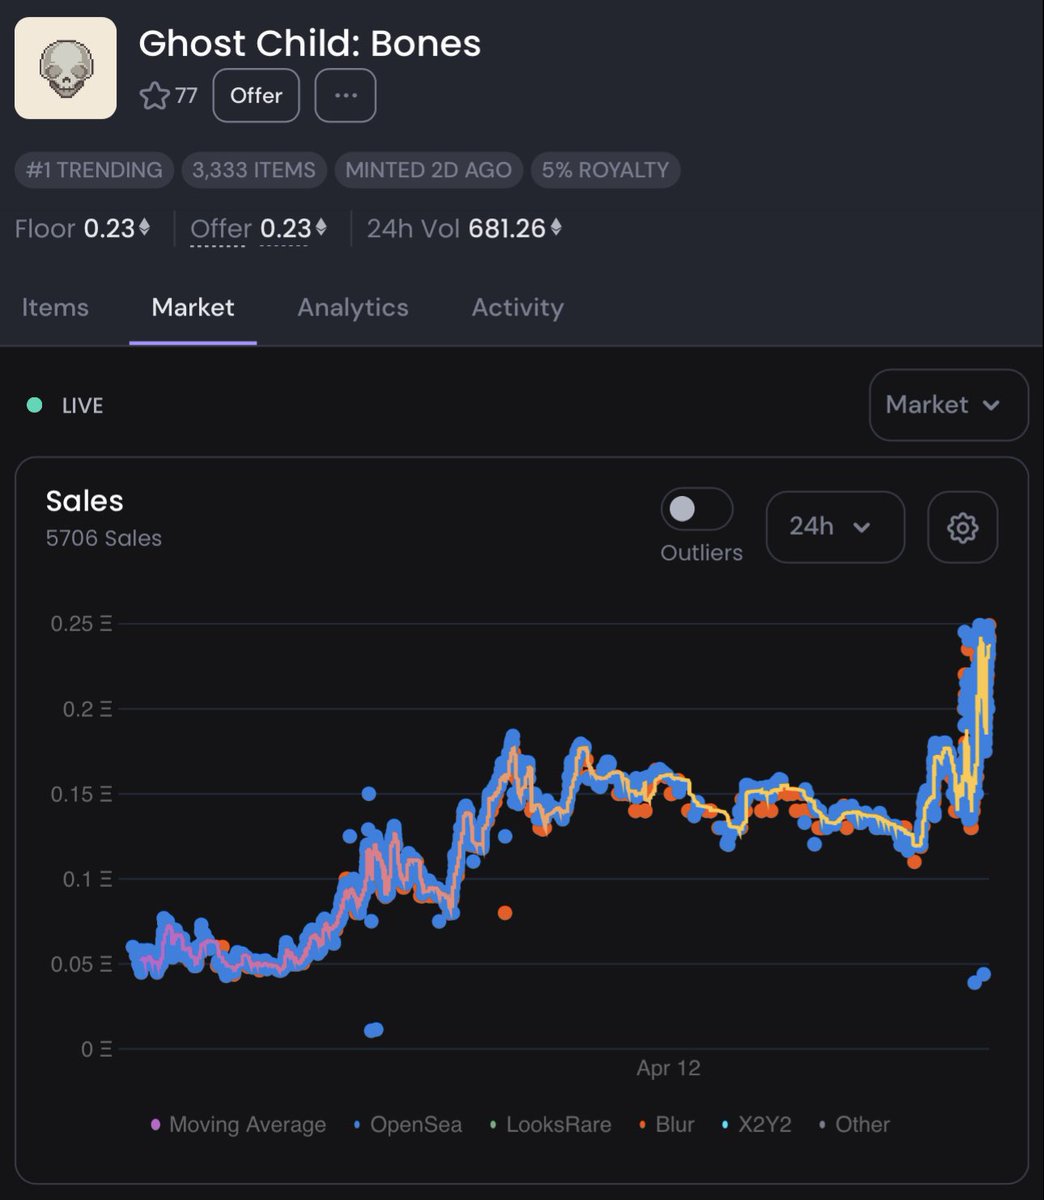Click the MINTED 2D AGO badge
This screenshot has height=1200, width=1044.
click(428, 170)
